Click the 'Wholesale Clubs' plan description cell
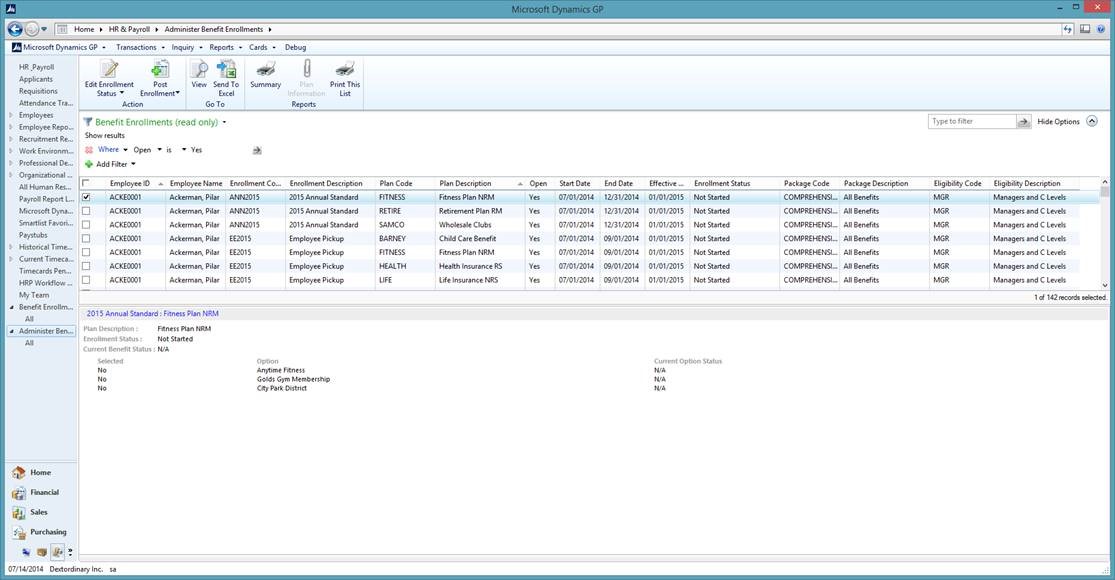This screenshot has width=1115, height=580. pyautogui.click(x=465, y=225)
